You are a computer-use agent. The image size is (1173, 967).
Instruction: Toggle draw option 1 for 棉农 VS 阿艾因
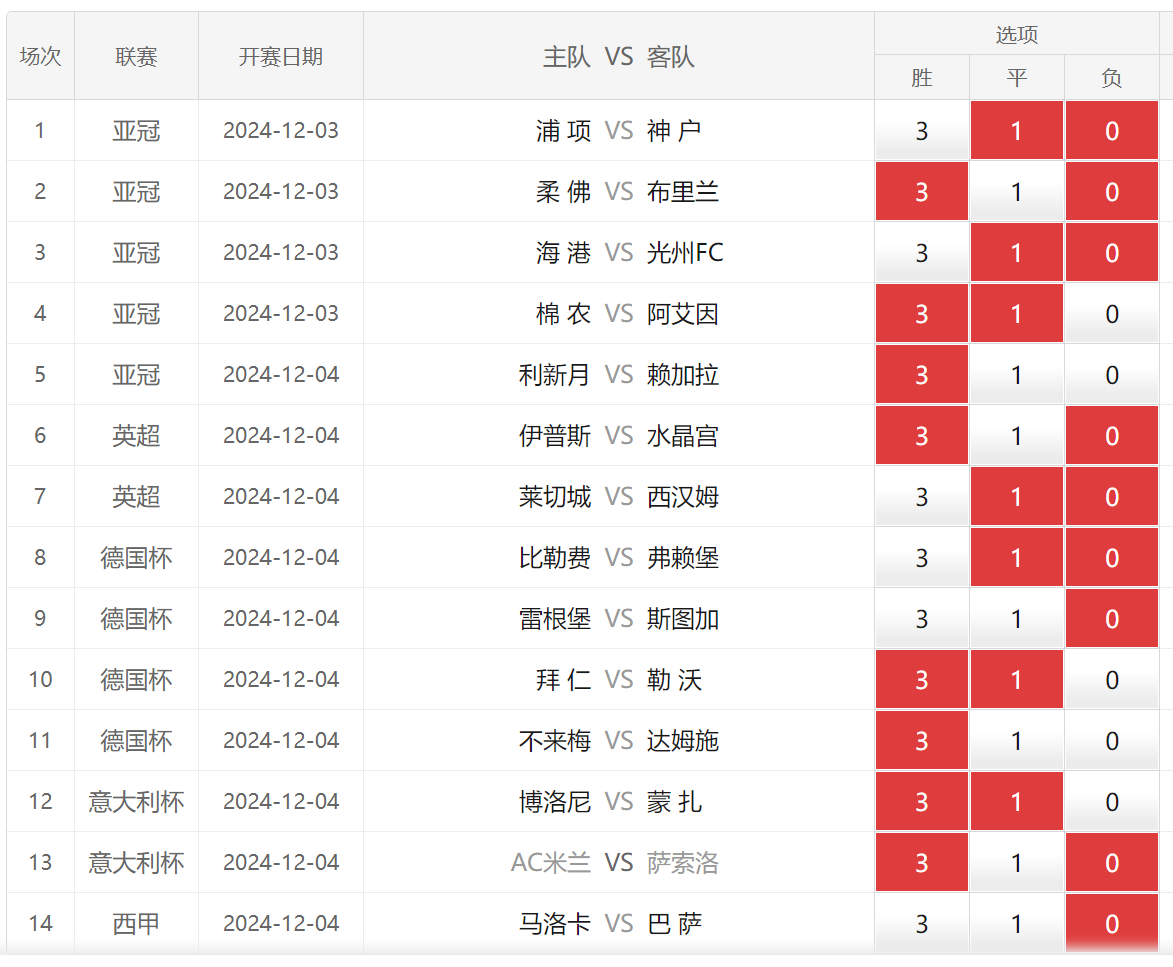(x=1017, y=314)
